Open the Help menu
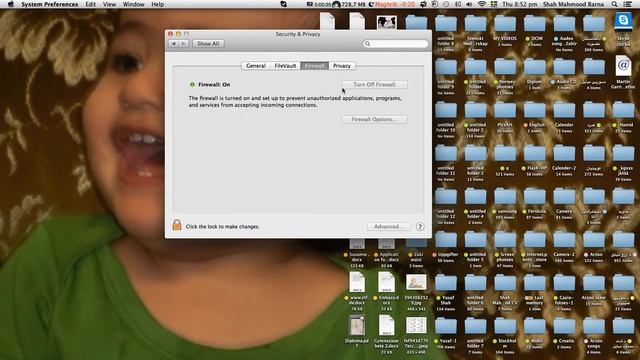Screen dimensions: 640x360 [158, 4]
